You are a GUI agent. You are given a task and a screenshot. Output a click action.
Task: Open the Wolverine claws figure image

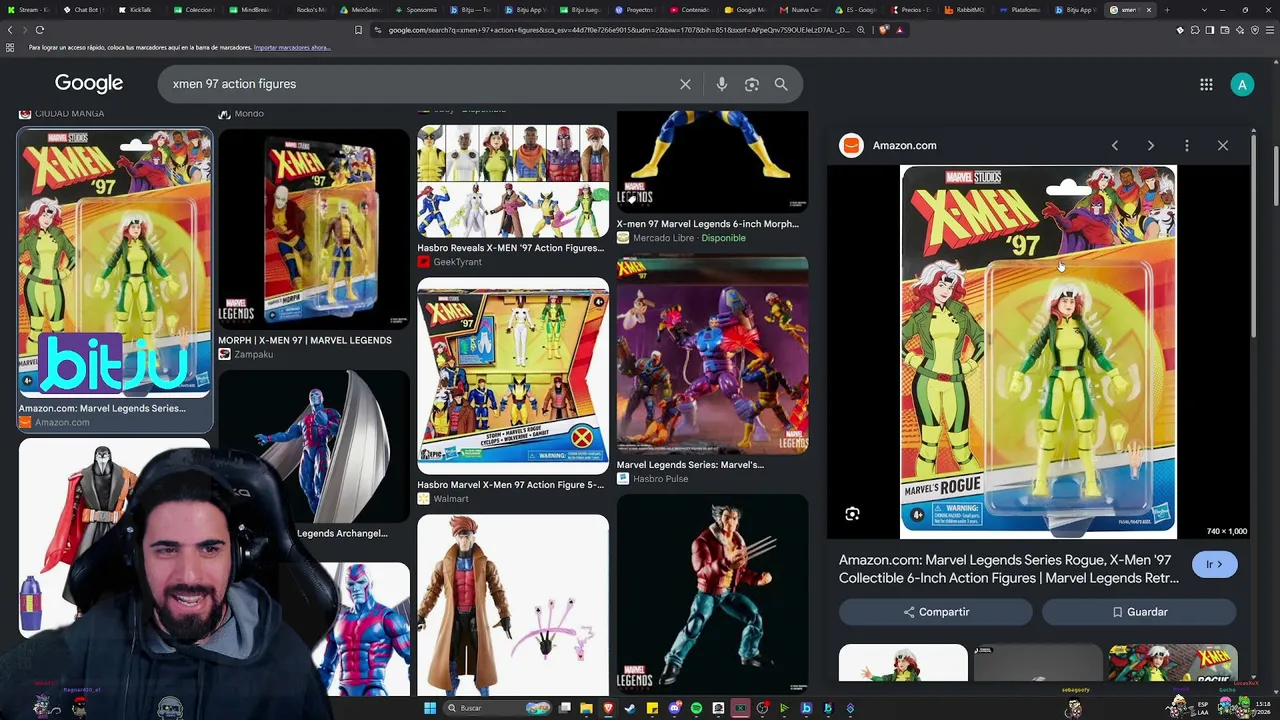tap(712, 595)
